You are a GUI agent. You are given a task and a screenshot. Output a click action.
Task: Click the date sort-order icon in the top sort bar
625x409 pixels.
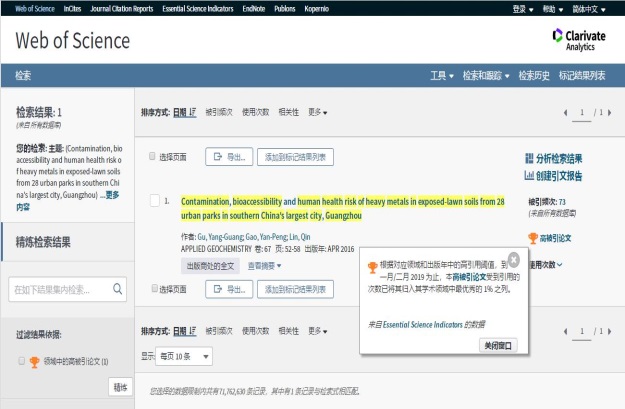click(x=193, y=112)
